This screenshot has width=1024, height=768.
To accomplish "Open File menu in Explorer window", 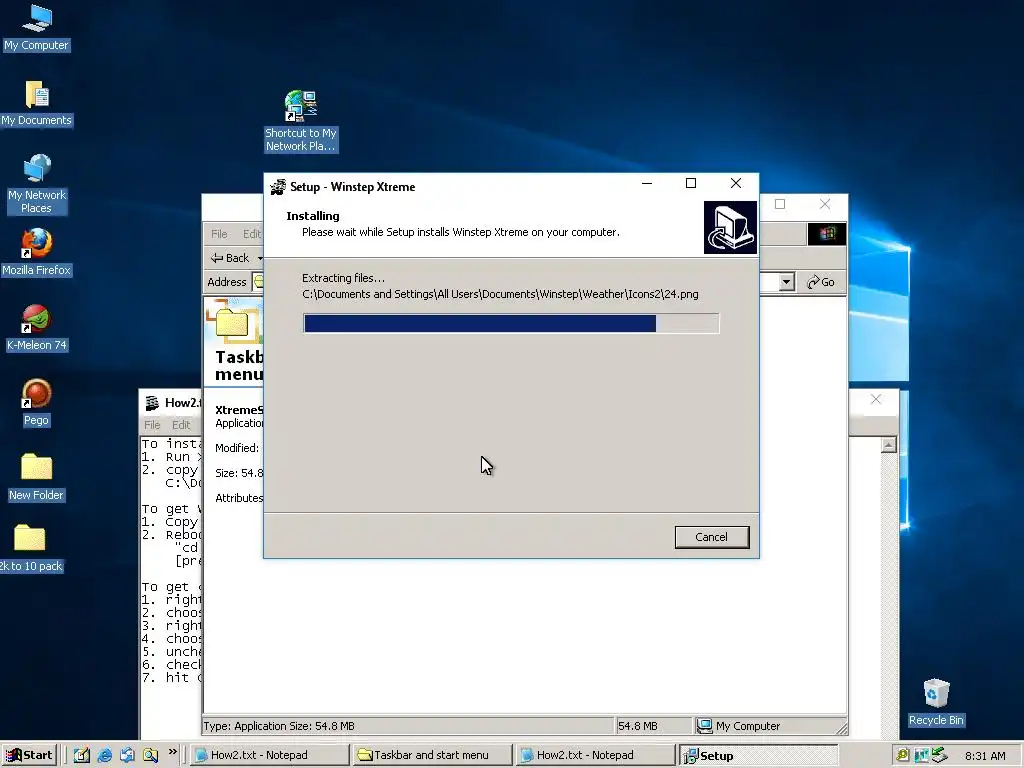I will [x=219, y=234].
